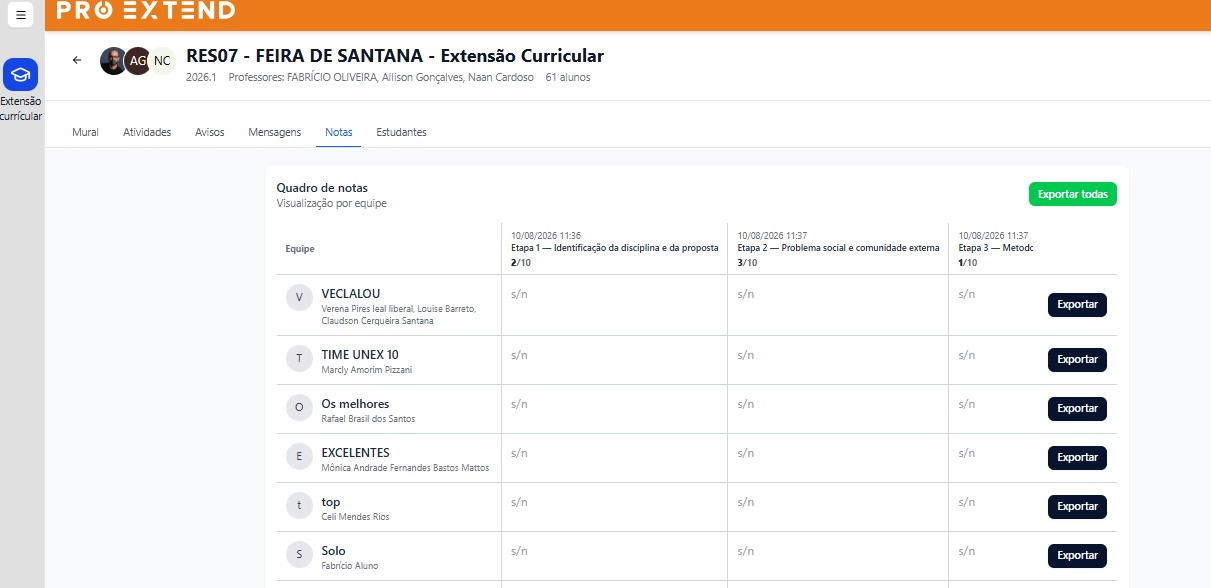
Task: Export grades for EXCELENTES
Action: pos(1077,458)
